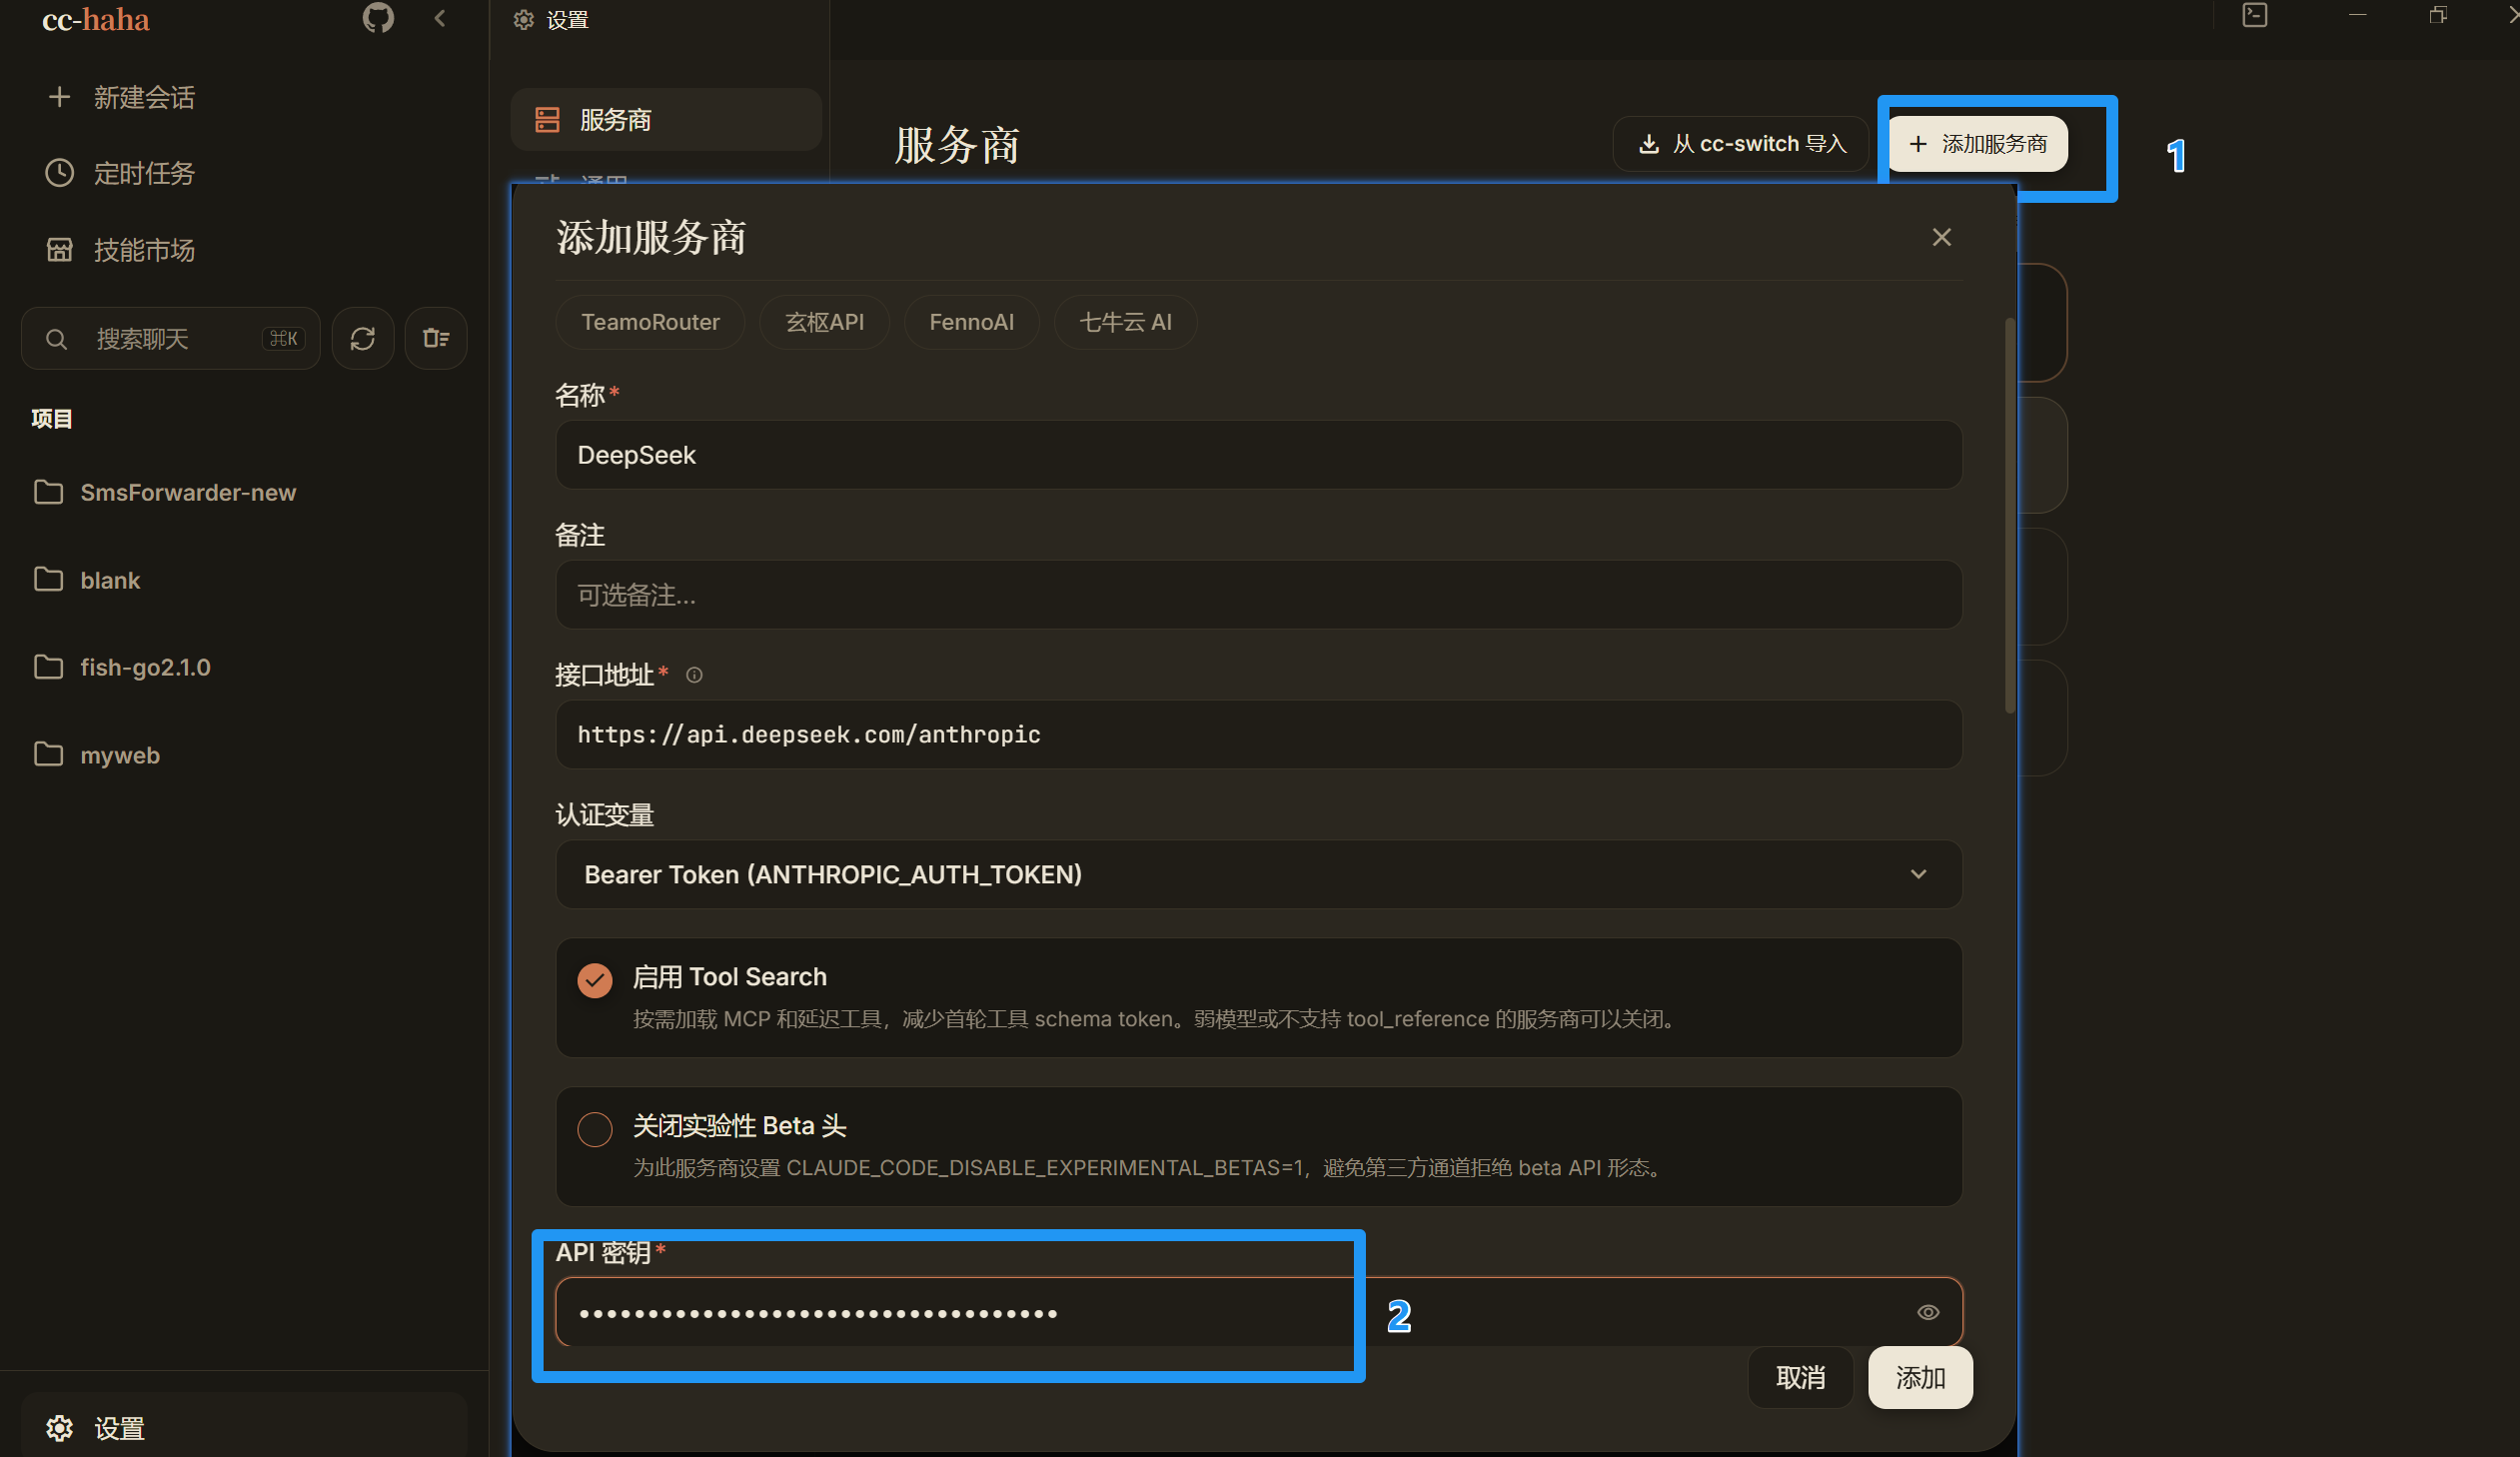Image resolution: width=2520 pixels, height=1457 pixels.
Task: Start a new chat with 新建会话
Action: click(x=121, y=97)
